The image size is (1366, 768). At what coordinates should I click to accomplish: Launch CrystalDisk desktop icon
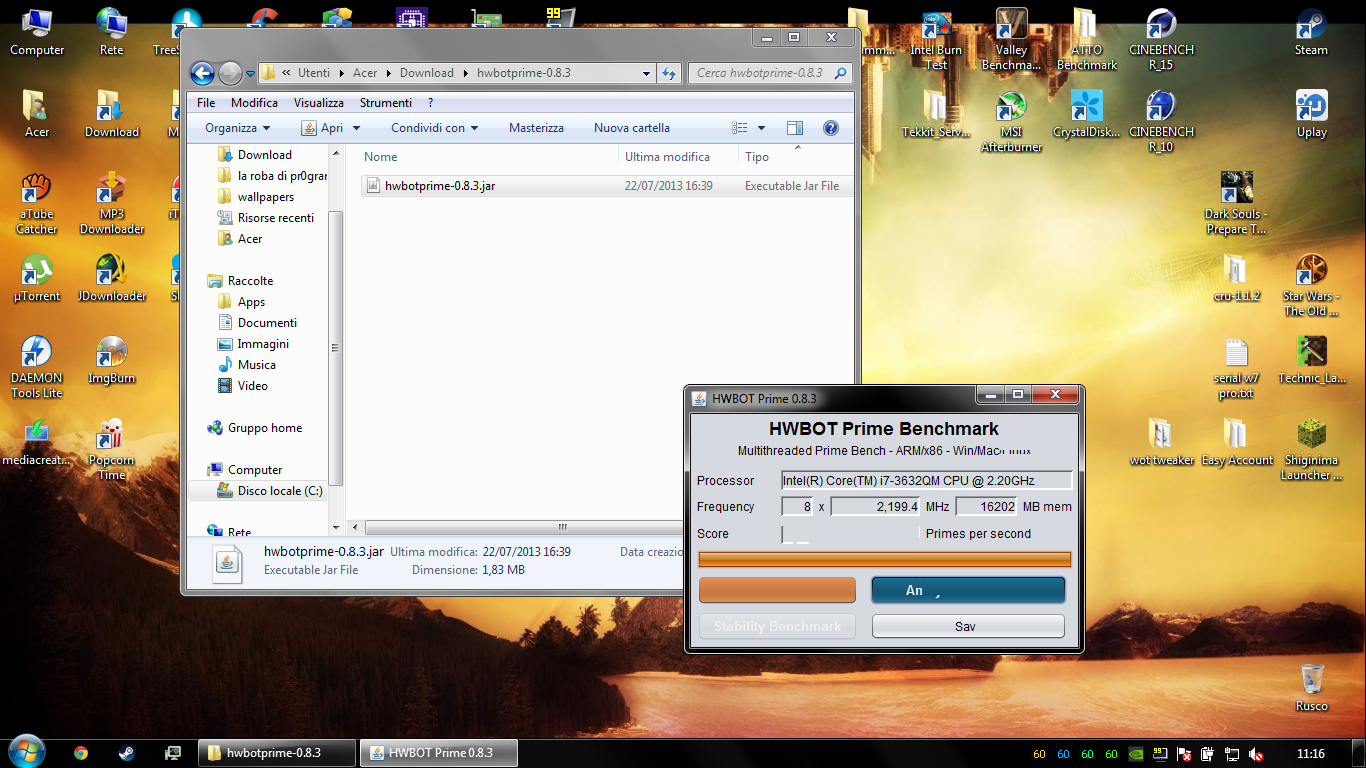click(x=1086, y=114)
